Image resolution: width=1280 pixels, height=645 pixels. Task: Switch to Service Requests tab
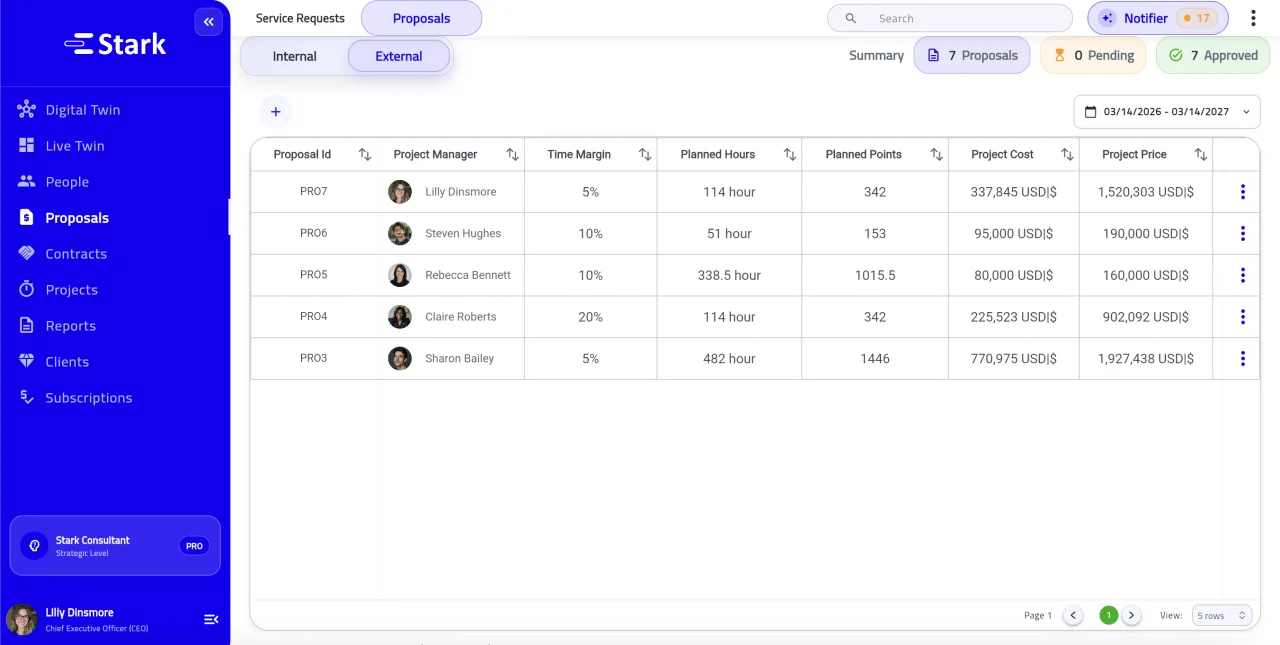click(x=300, y=18)
